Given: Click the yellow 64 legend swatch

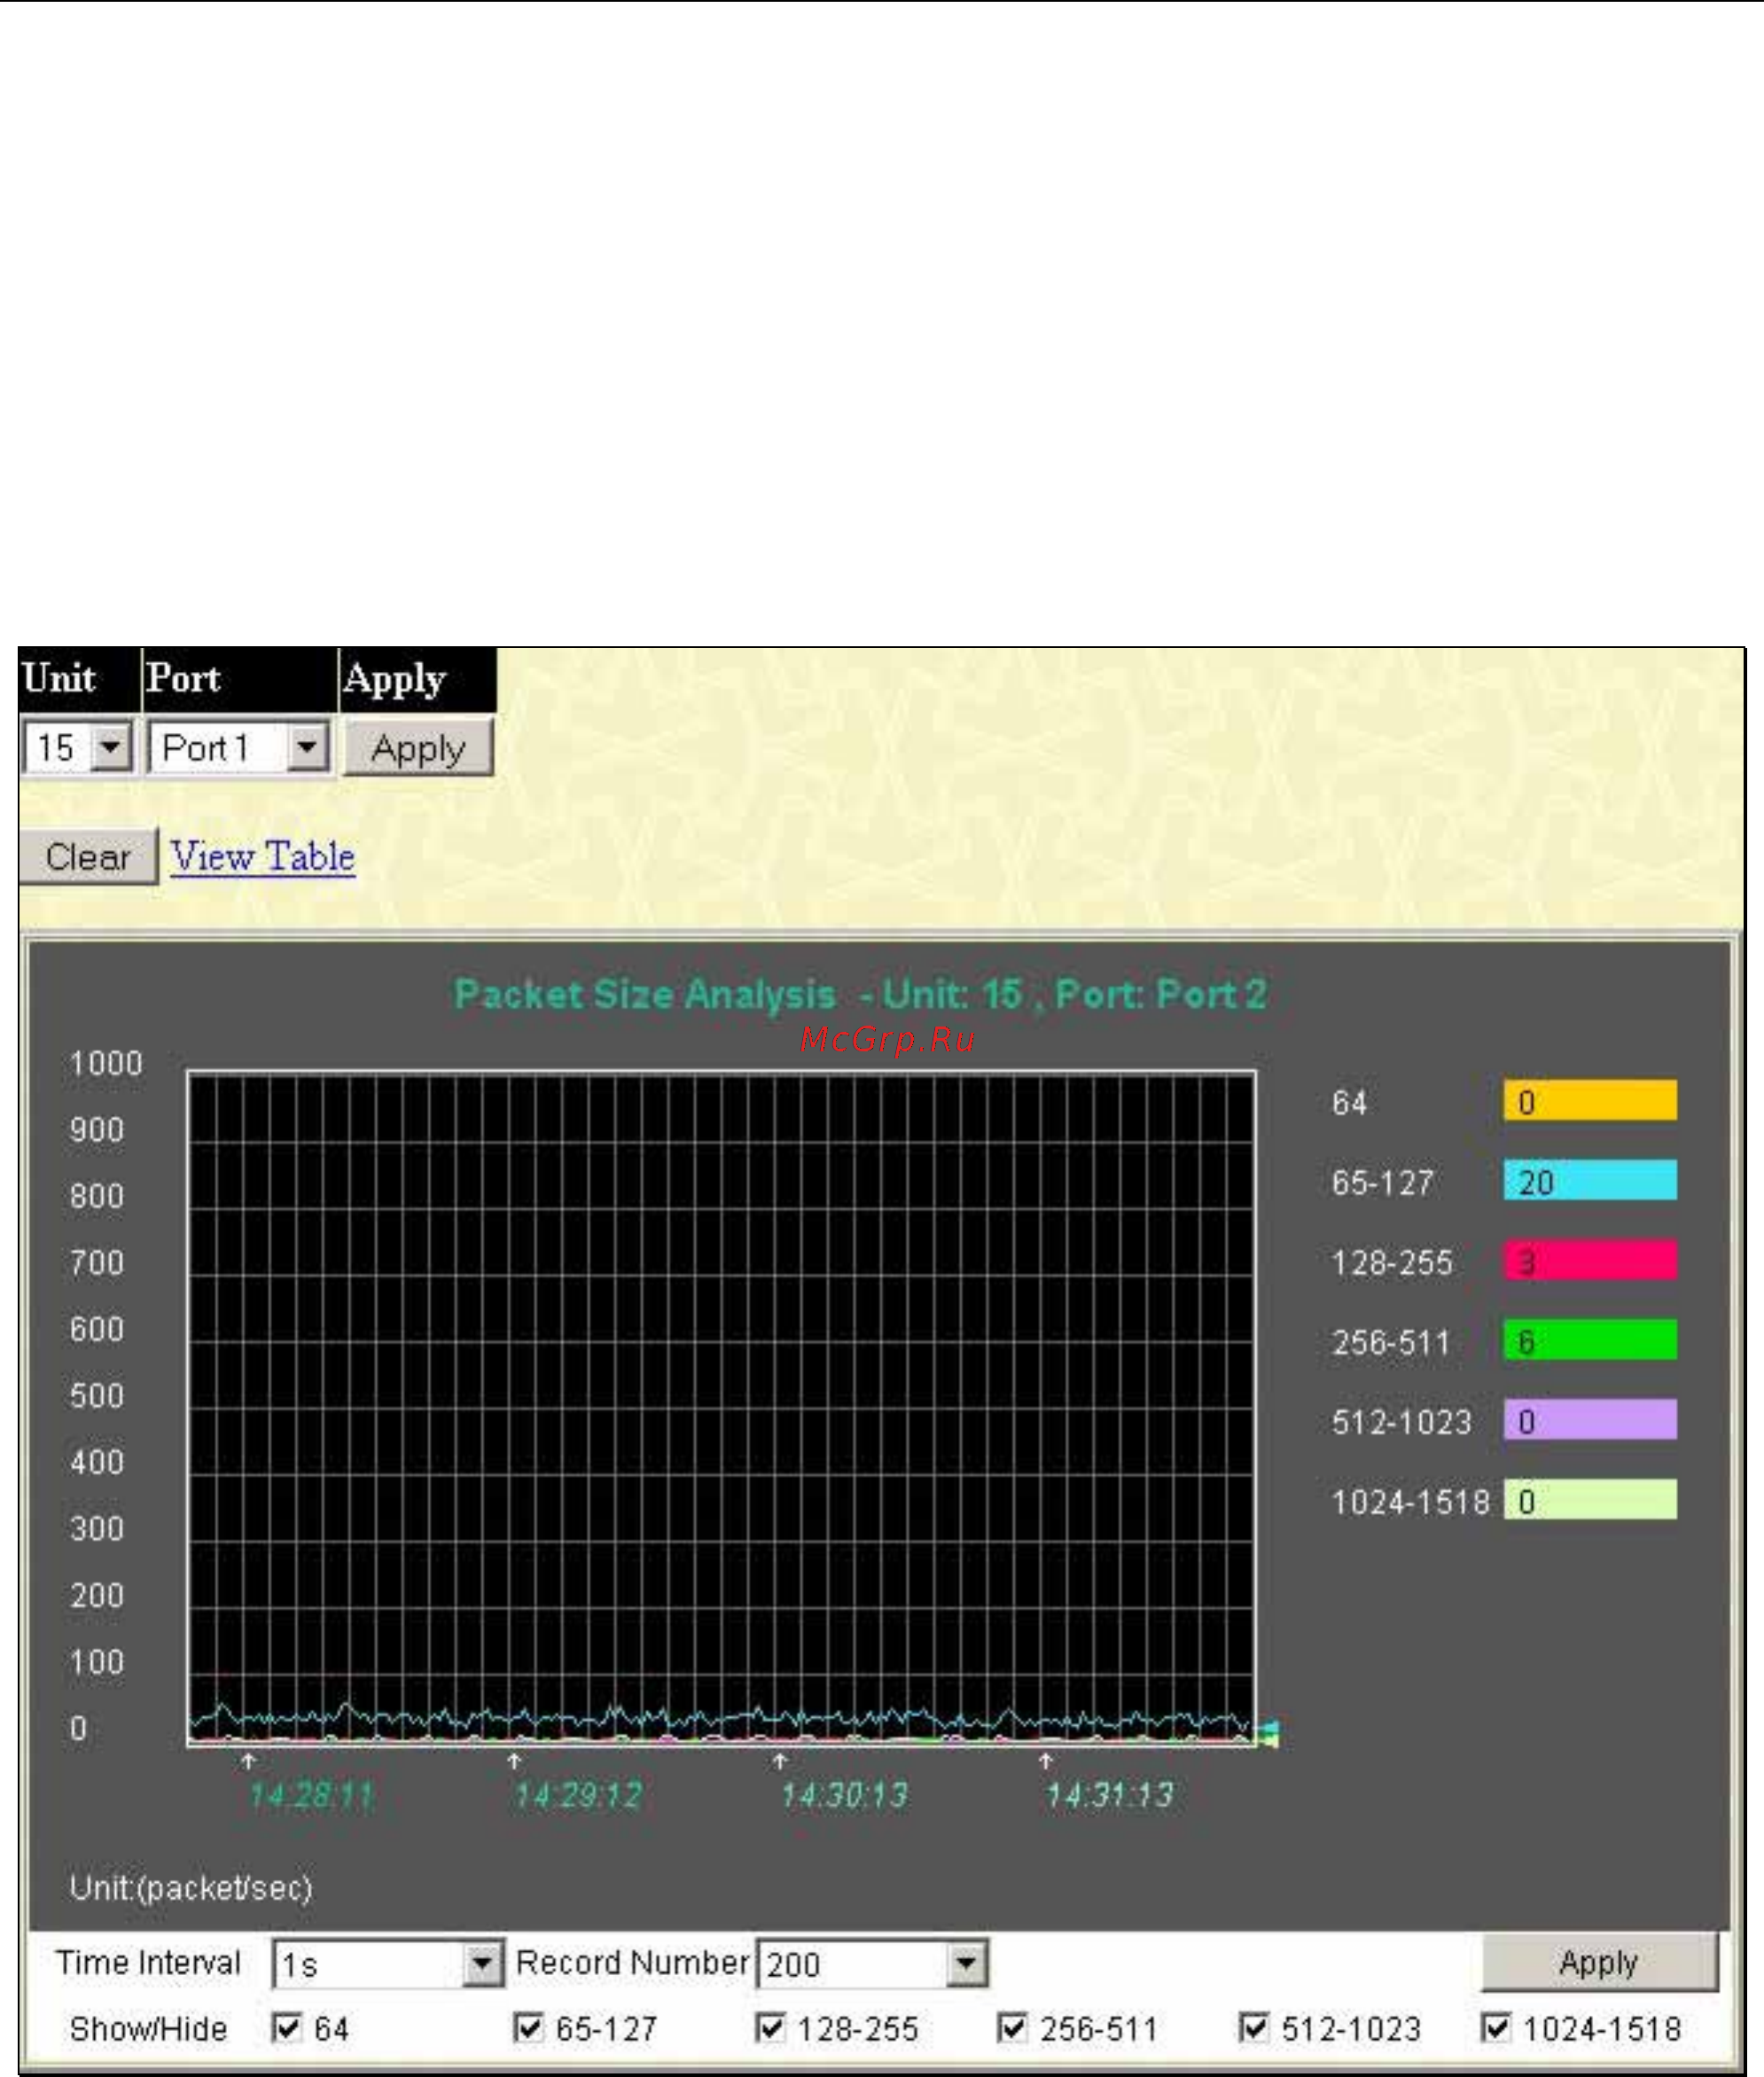Looking at the screenshot, I should (x=1590, y=1100).
